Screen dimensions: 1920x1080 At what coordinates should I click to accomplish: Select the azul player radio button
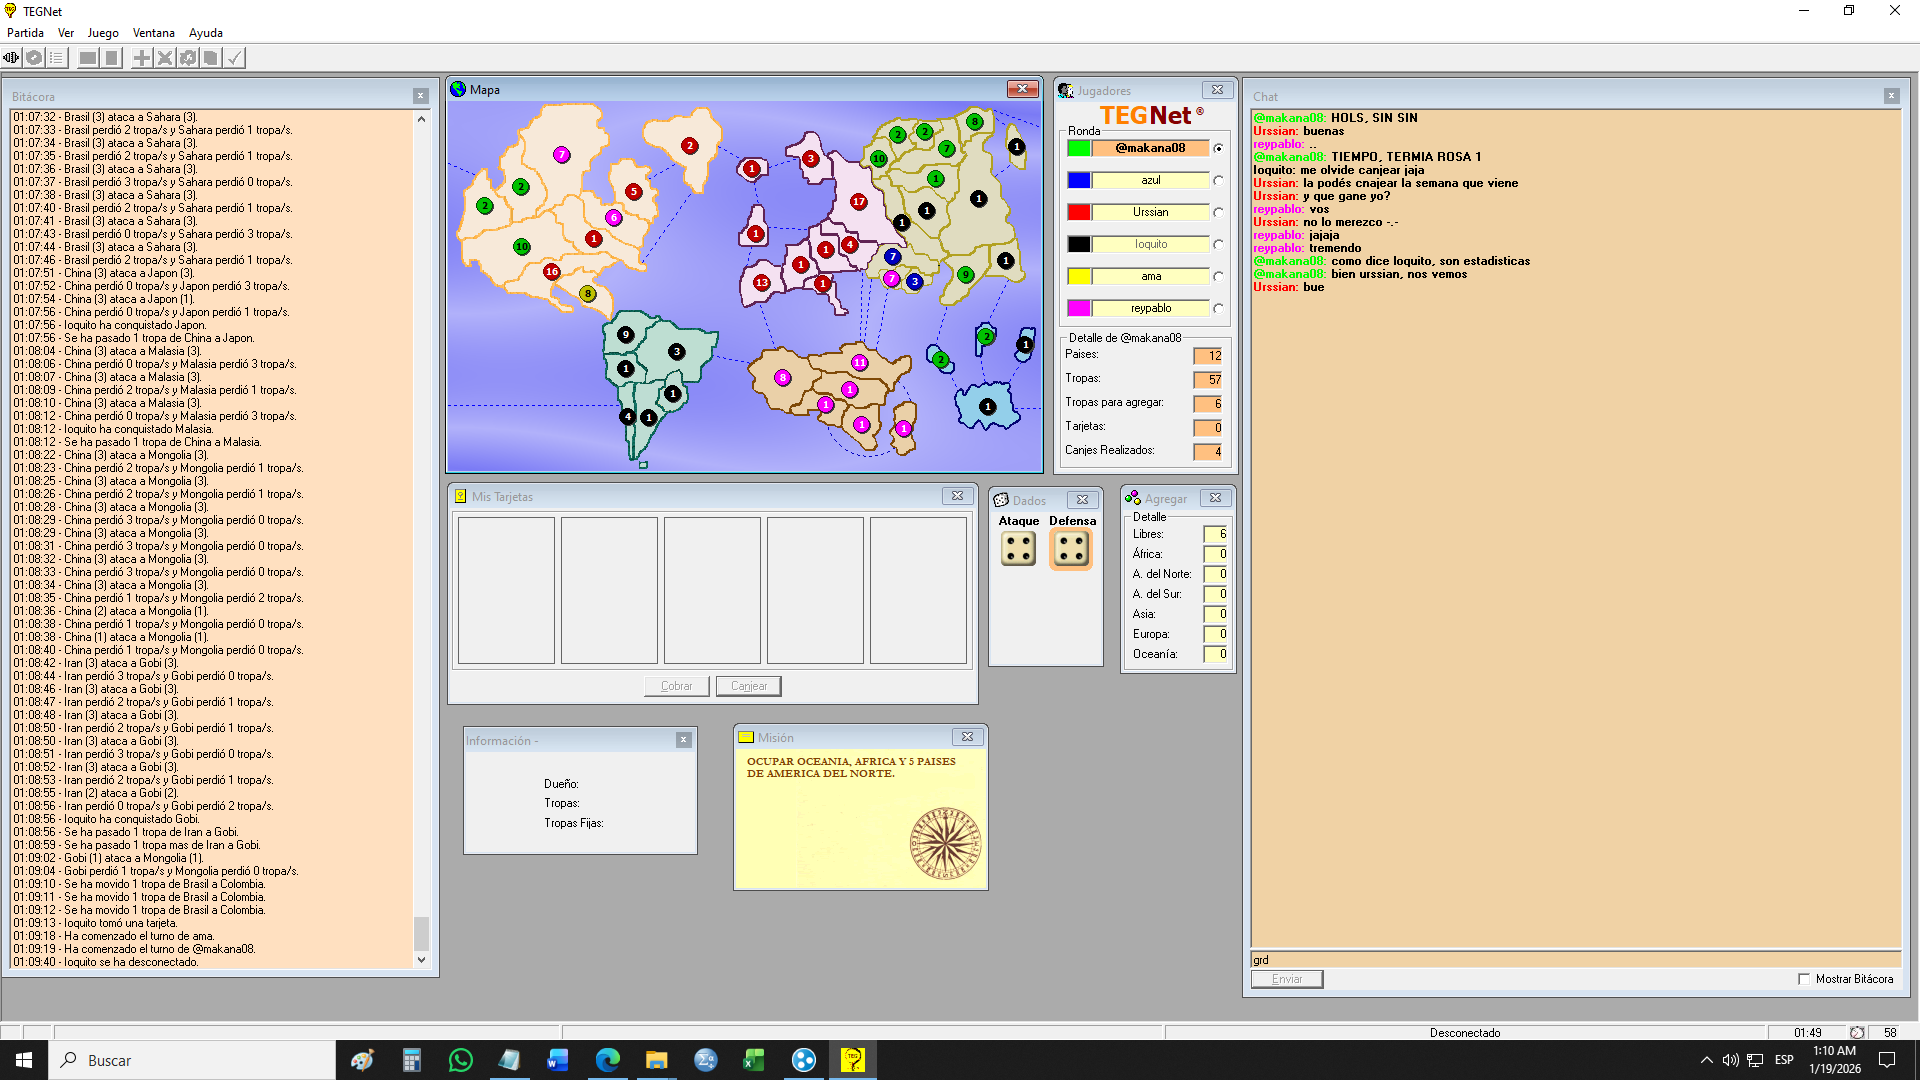pos(1218,181)
